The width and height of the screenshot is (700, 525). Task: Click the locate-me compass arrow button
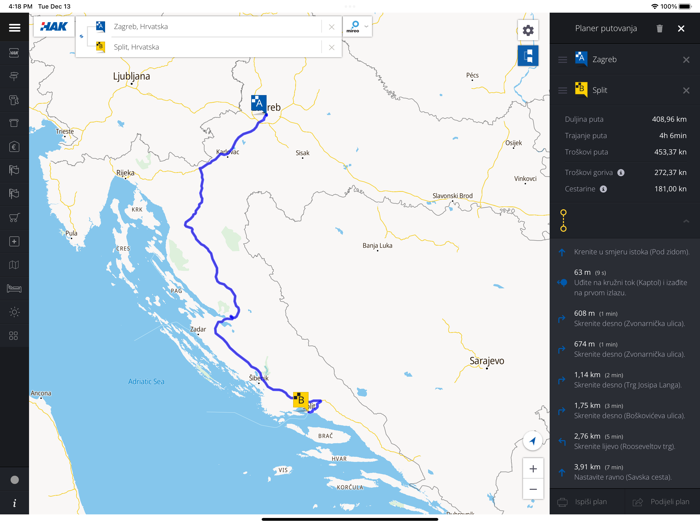pyautogui.click(x=533, y=441)
